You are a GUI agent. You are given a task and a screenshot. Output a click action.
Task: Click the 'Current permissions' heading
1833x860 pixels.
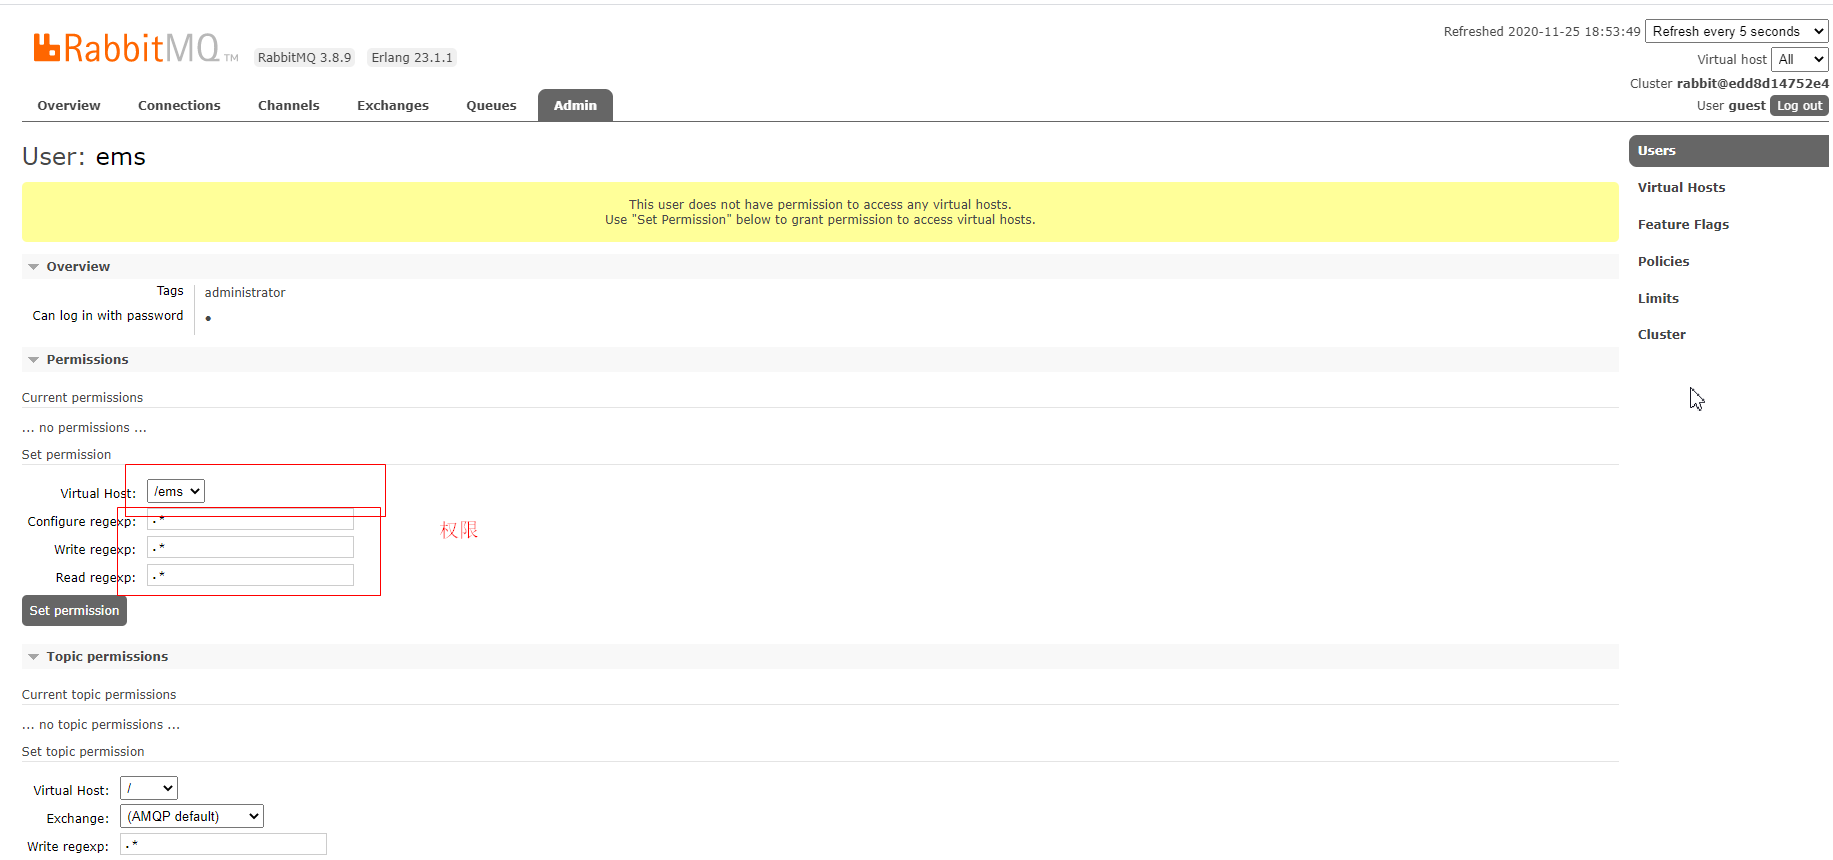click(x=82, y=398)
